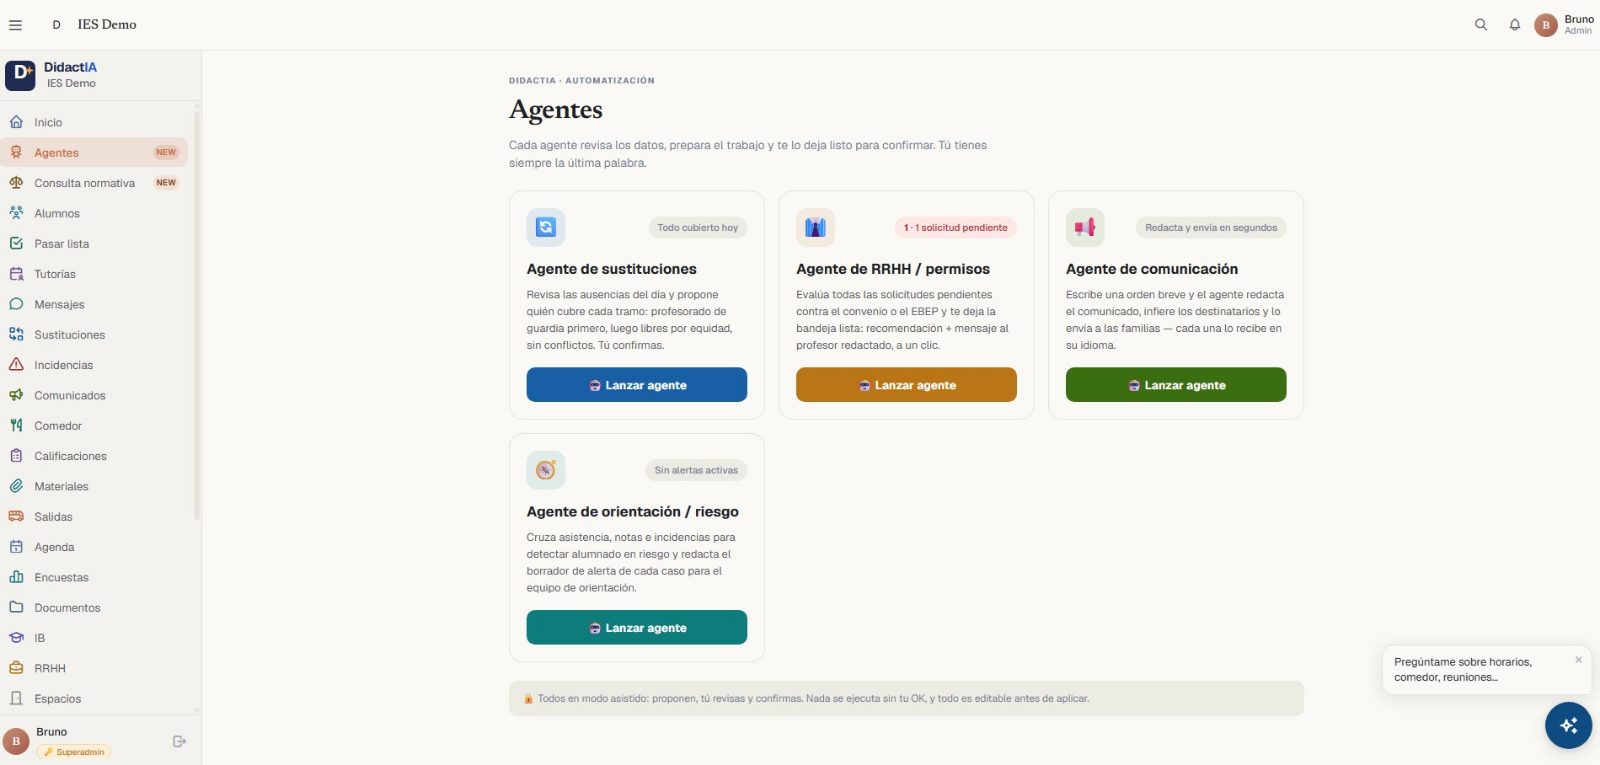The height and width of the screenshot is (765, 1600).
Task: Click the IB graduation cap icon
Action: (16, 638)
